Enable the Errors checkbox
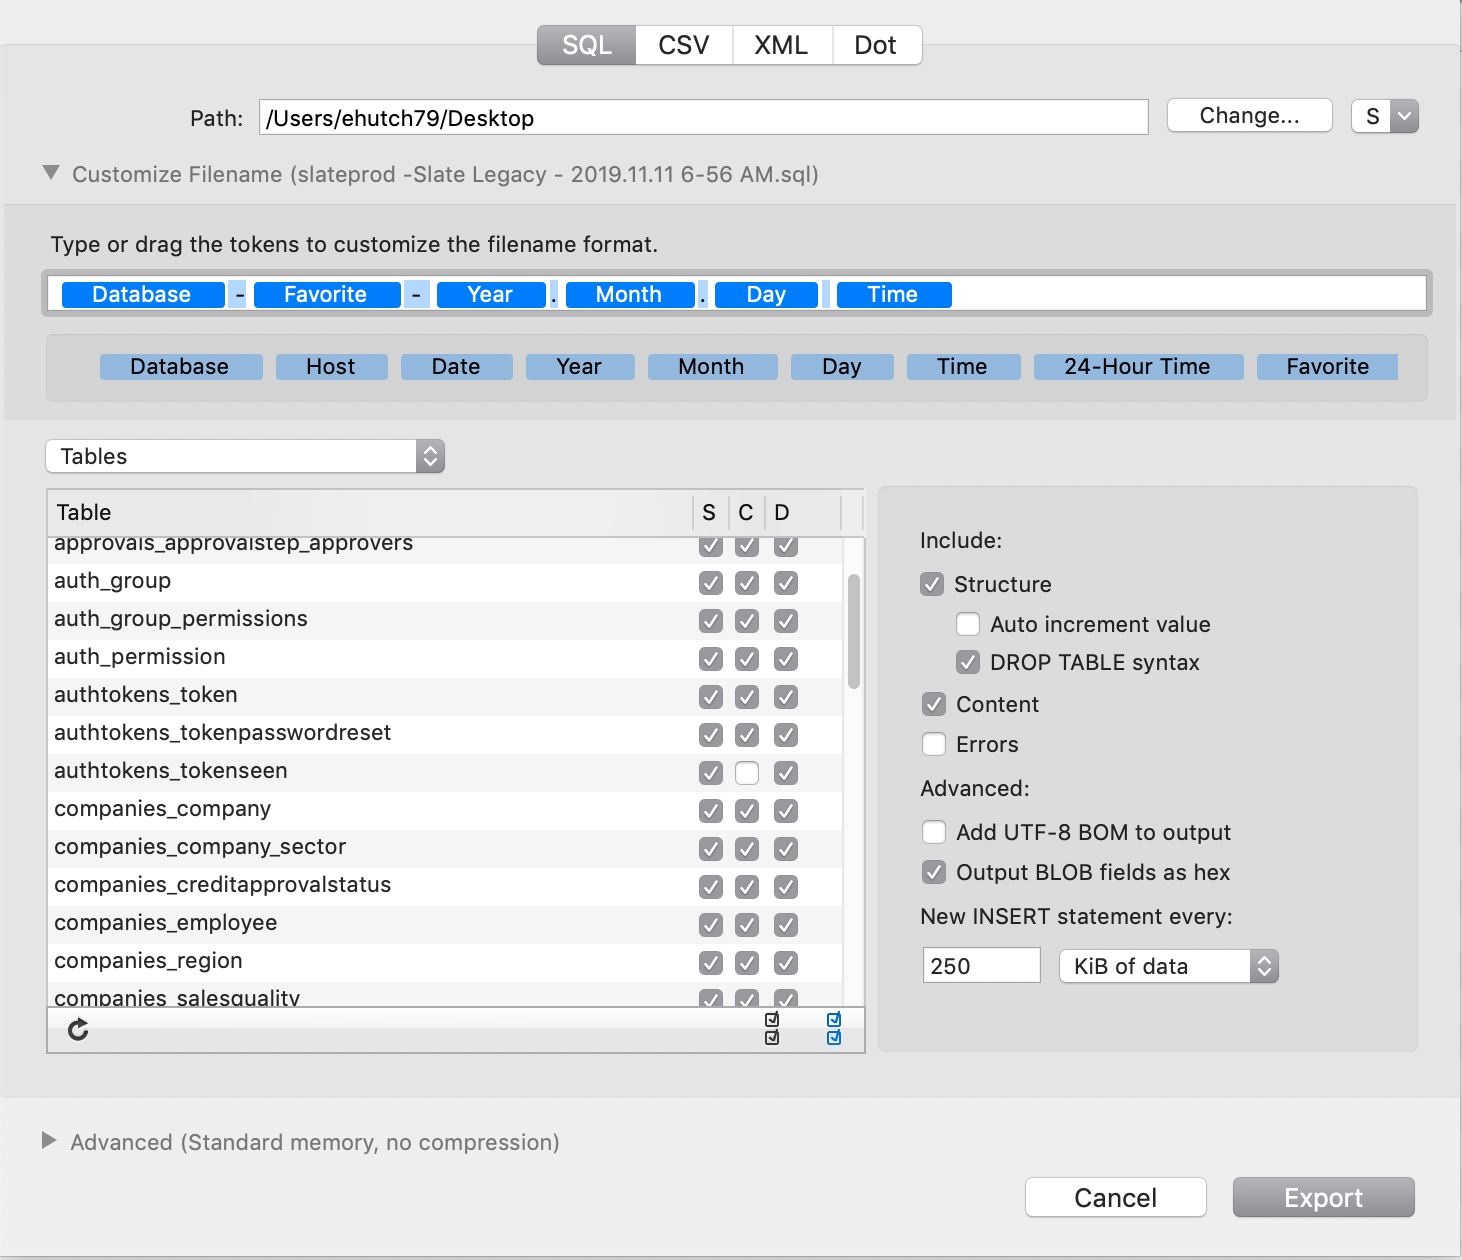 tap(933, 744)
